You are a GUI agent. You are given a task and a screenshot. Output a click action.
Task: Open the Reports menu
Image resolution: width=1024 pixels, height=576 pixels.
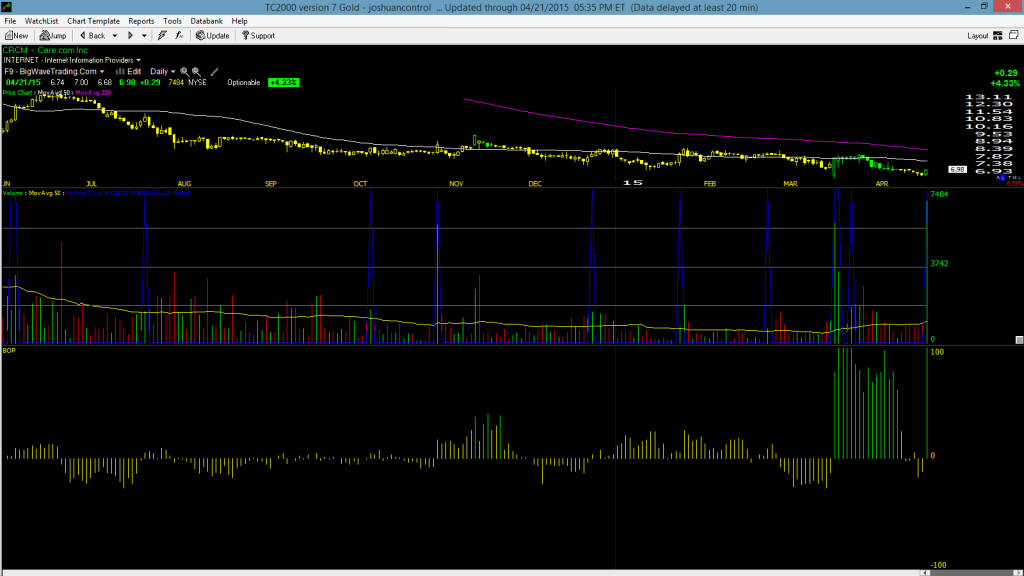(x=141, y=21)
